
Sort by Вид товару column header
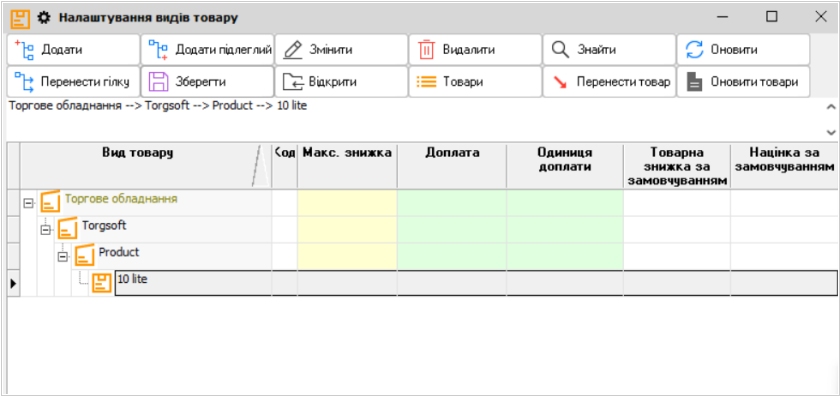pyautogui.click(x=146, y=166)
